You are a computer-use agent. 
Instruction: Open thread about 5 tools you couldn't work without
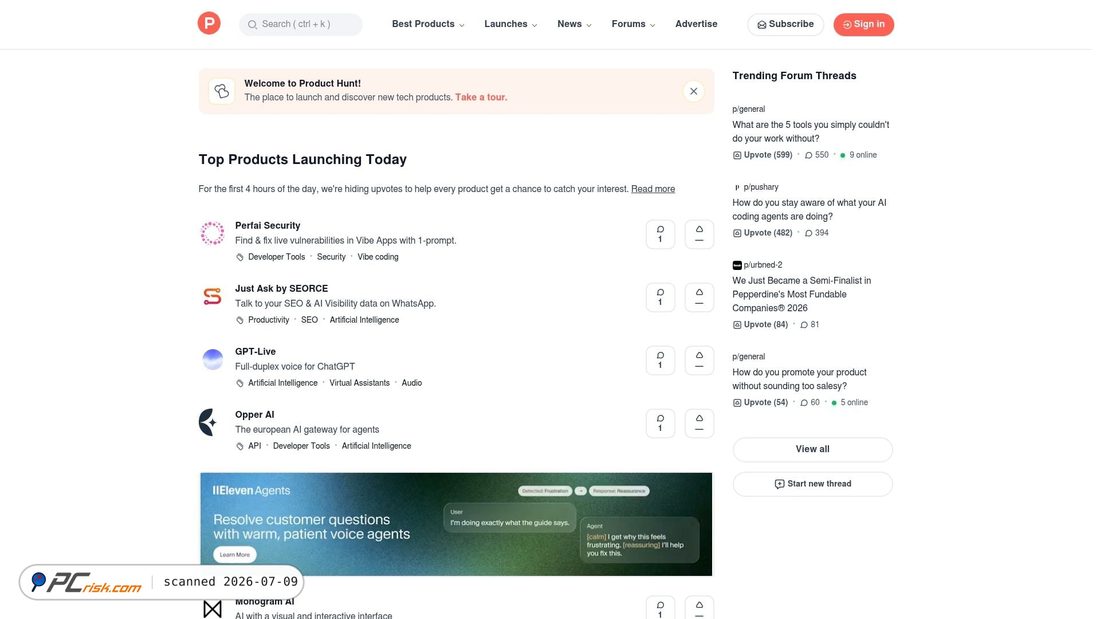coord(811,132)
